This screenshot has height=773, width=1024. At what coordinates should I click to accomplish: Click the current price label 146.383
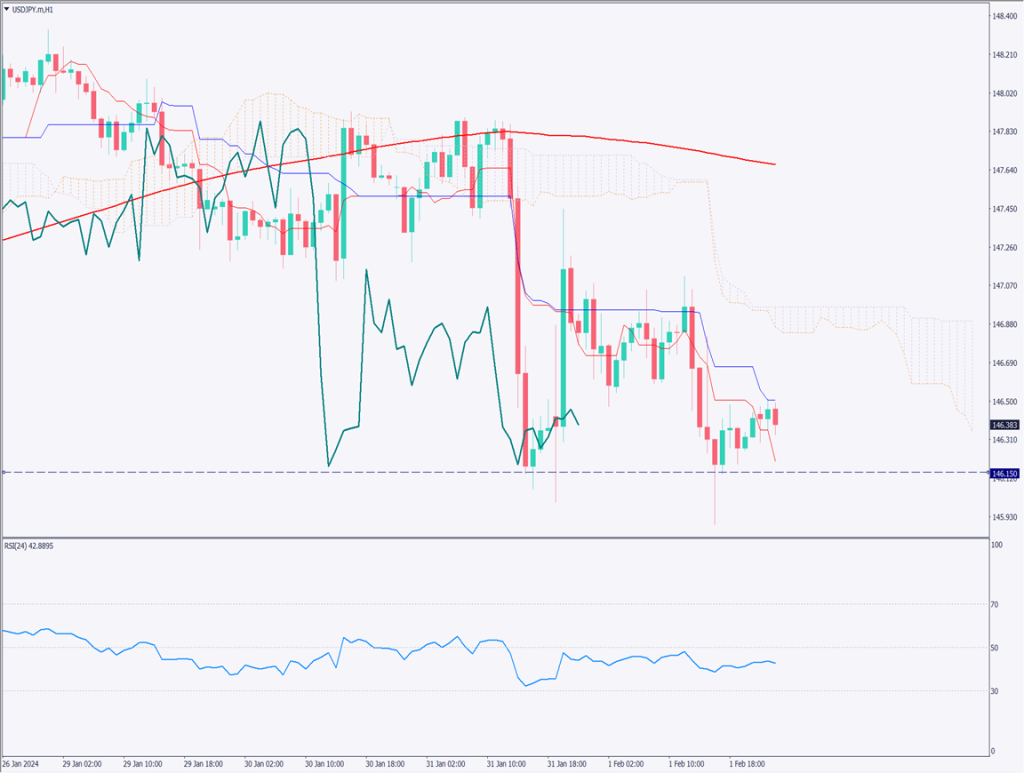(x=1003, y=424)
